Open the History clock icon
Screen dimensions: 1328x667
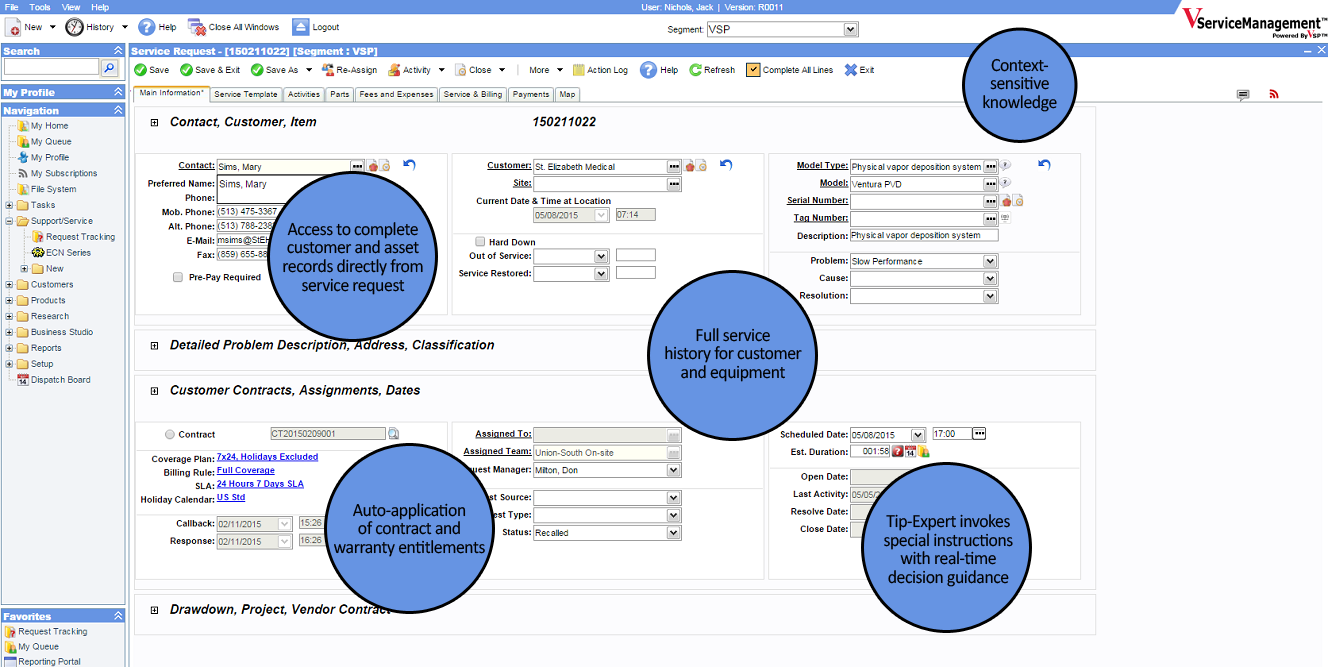(x=74, y=27)
